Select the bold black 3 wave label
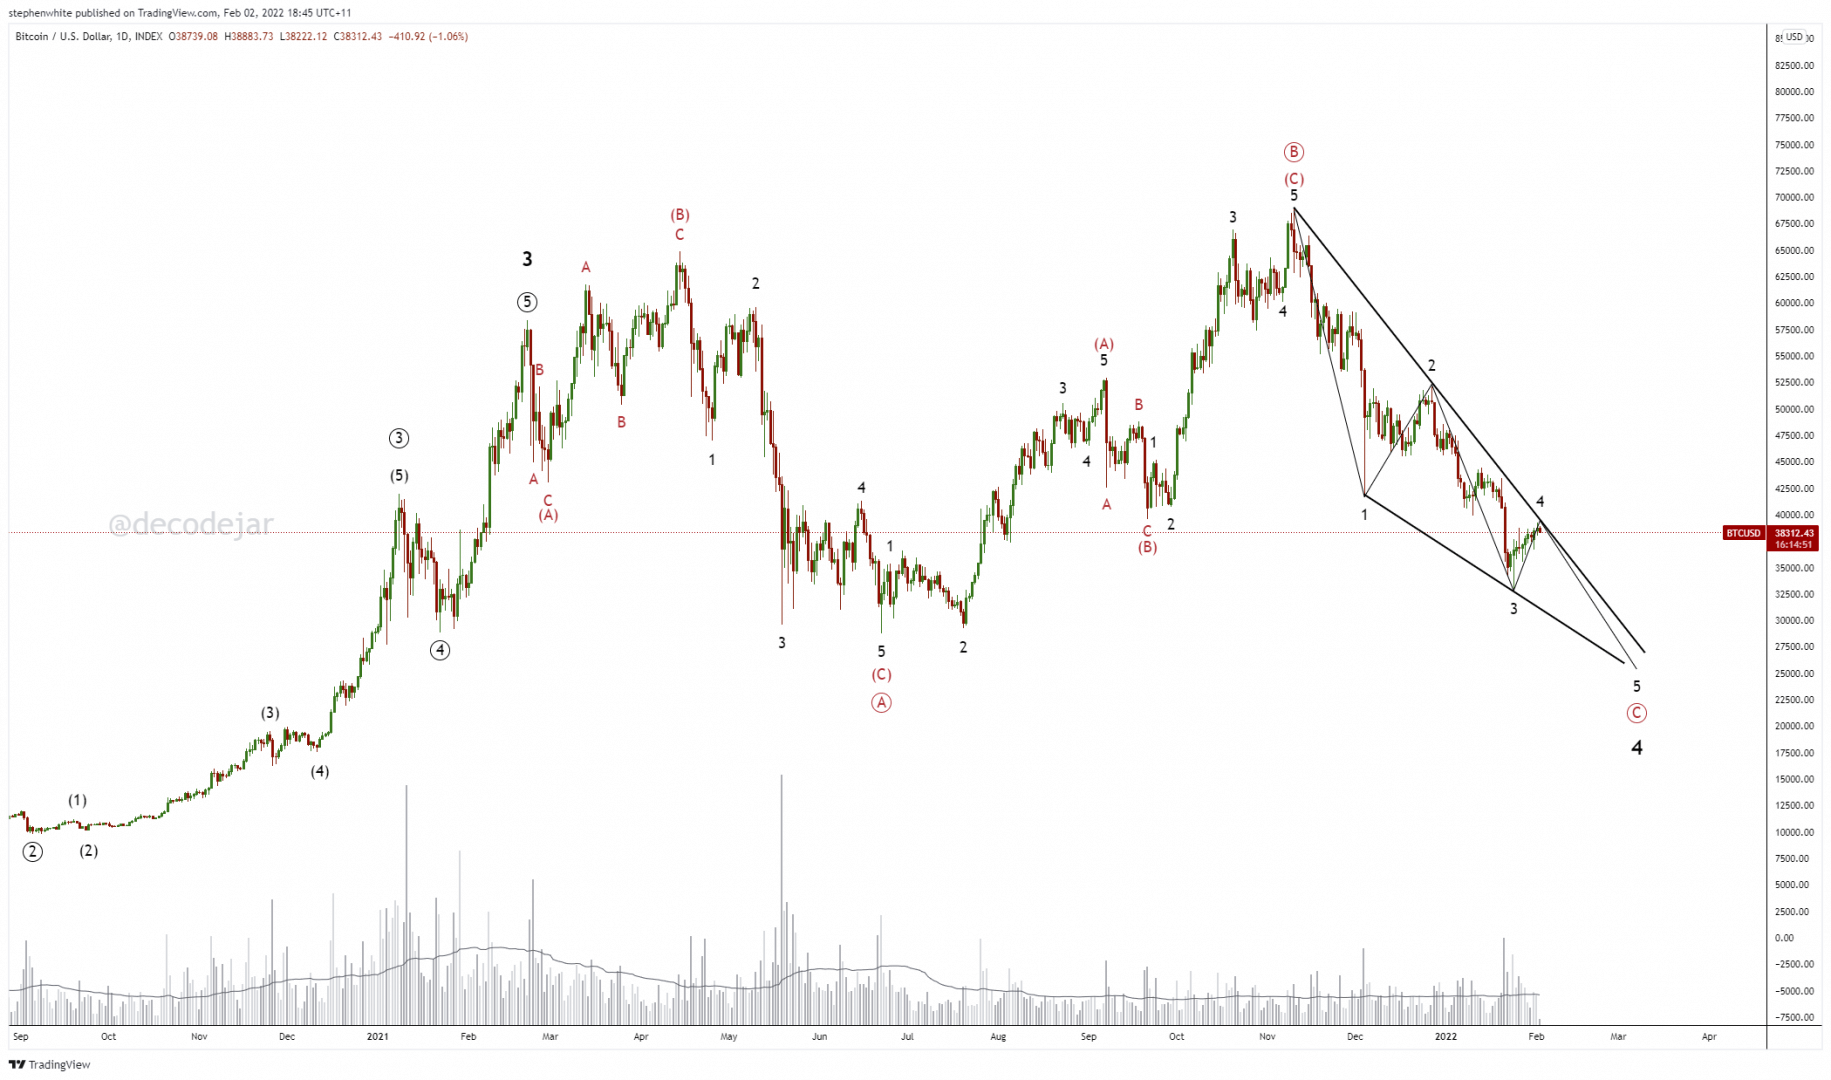The width and height of the screenshot is (1831, 1080). 527,259
